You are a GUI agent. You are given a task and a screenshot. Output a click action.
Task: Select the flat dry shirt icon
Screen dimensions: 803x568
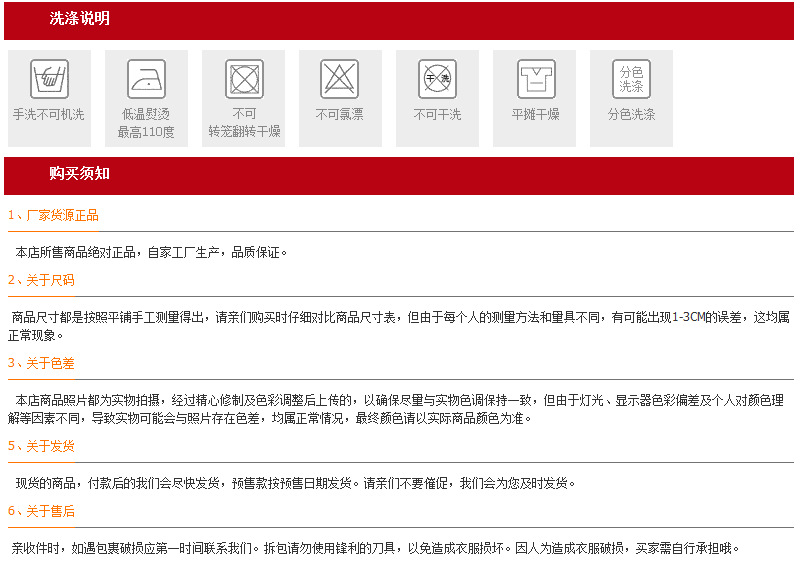click(x=536, y=78)
